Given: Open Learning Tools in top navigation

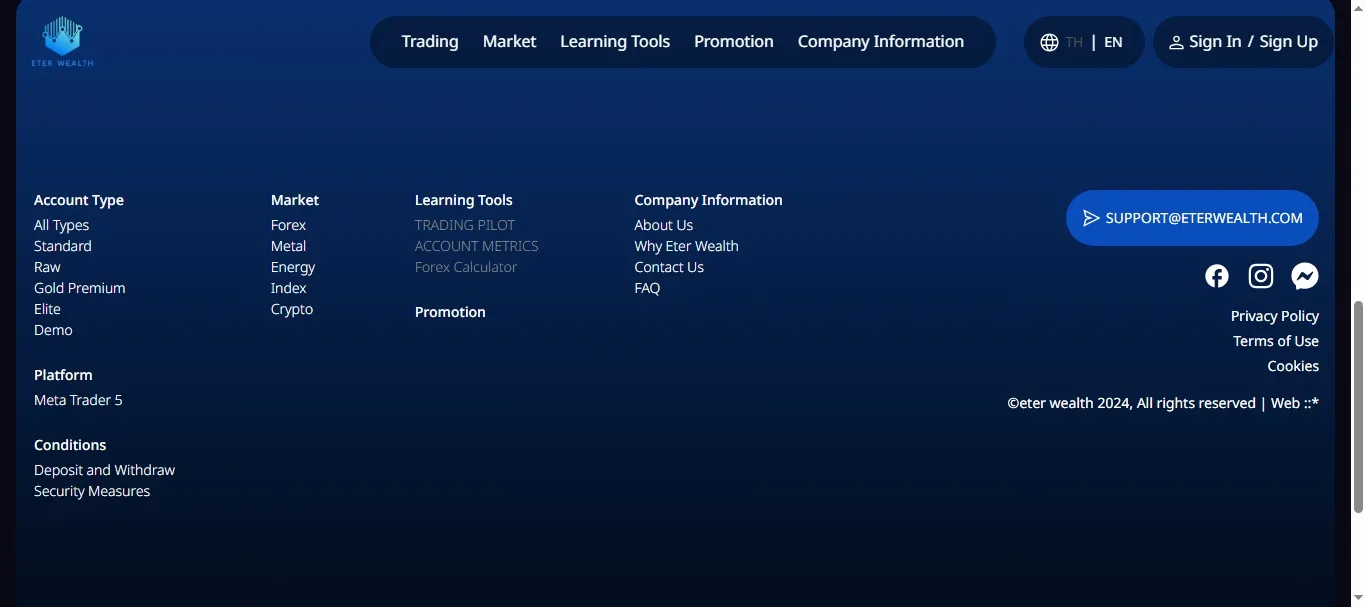Looking at the screenshot, I should (615, 42).
